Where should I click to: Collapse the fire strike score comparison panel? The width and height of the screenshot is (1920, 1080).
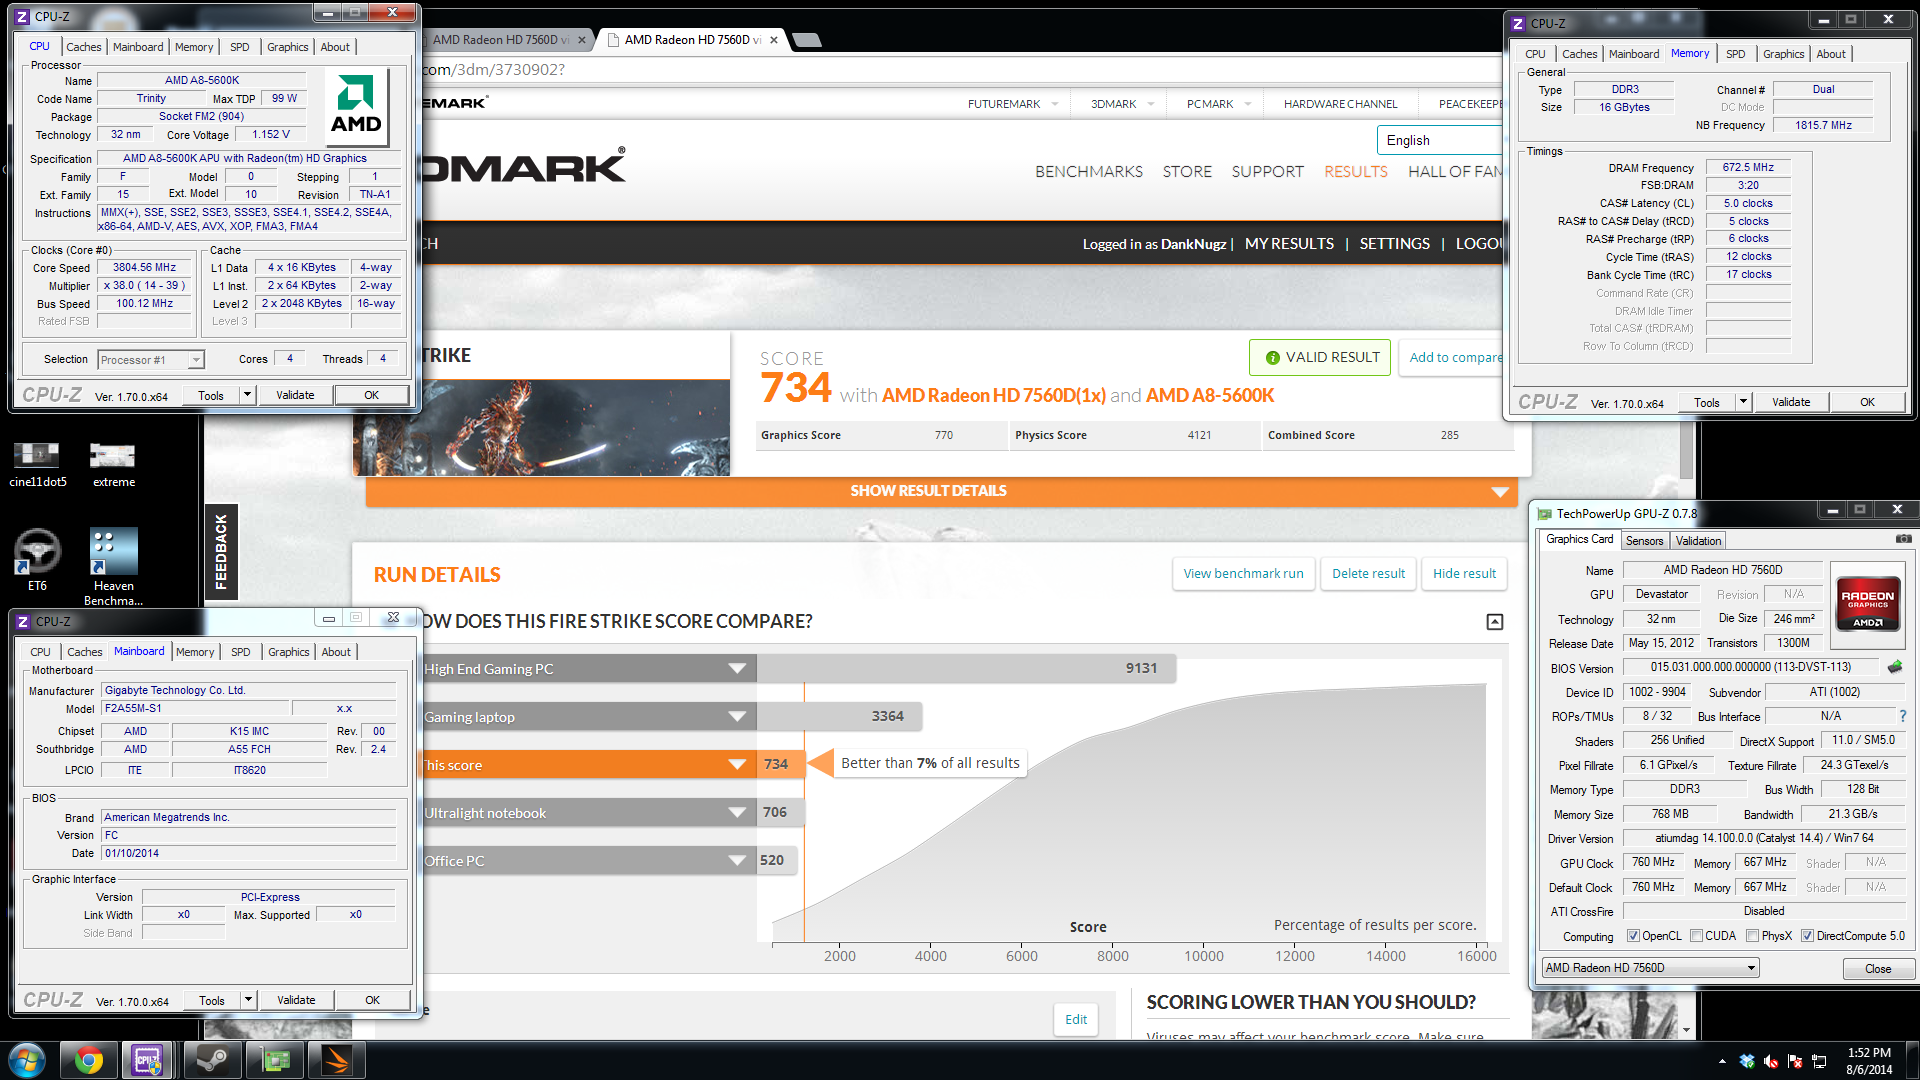(x=1495, y=622)
